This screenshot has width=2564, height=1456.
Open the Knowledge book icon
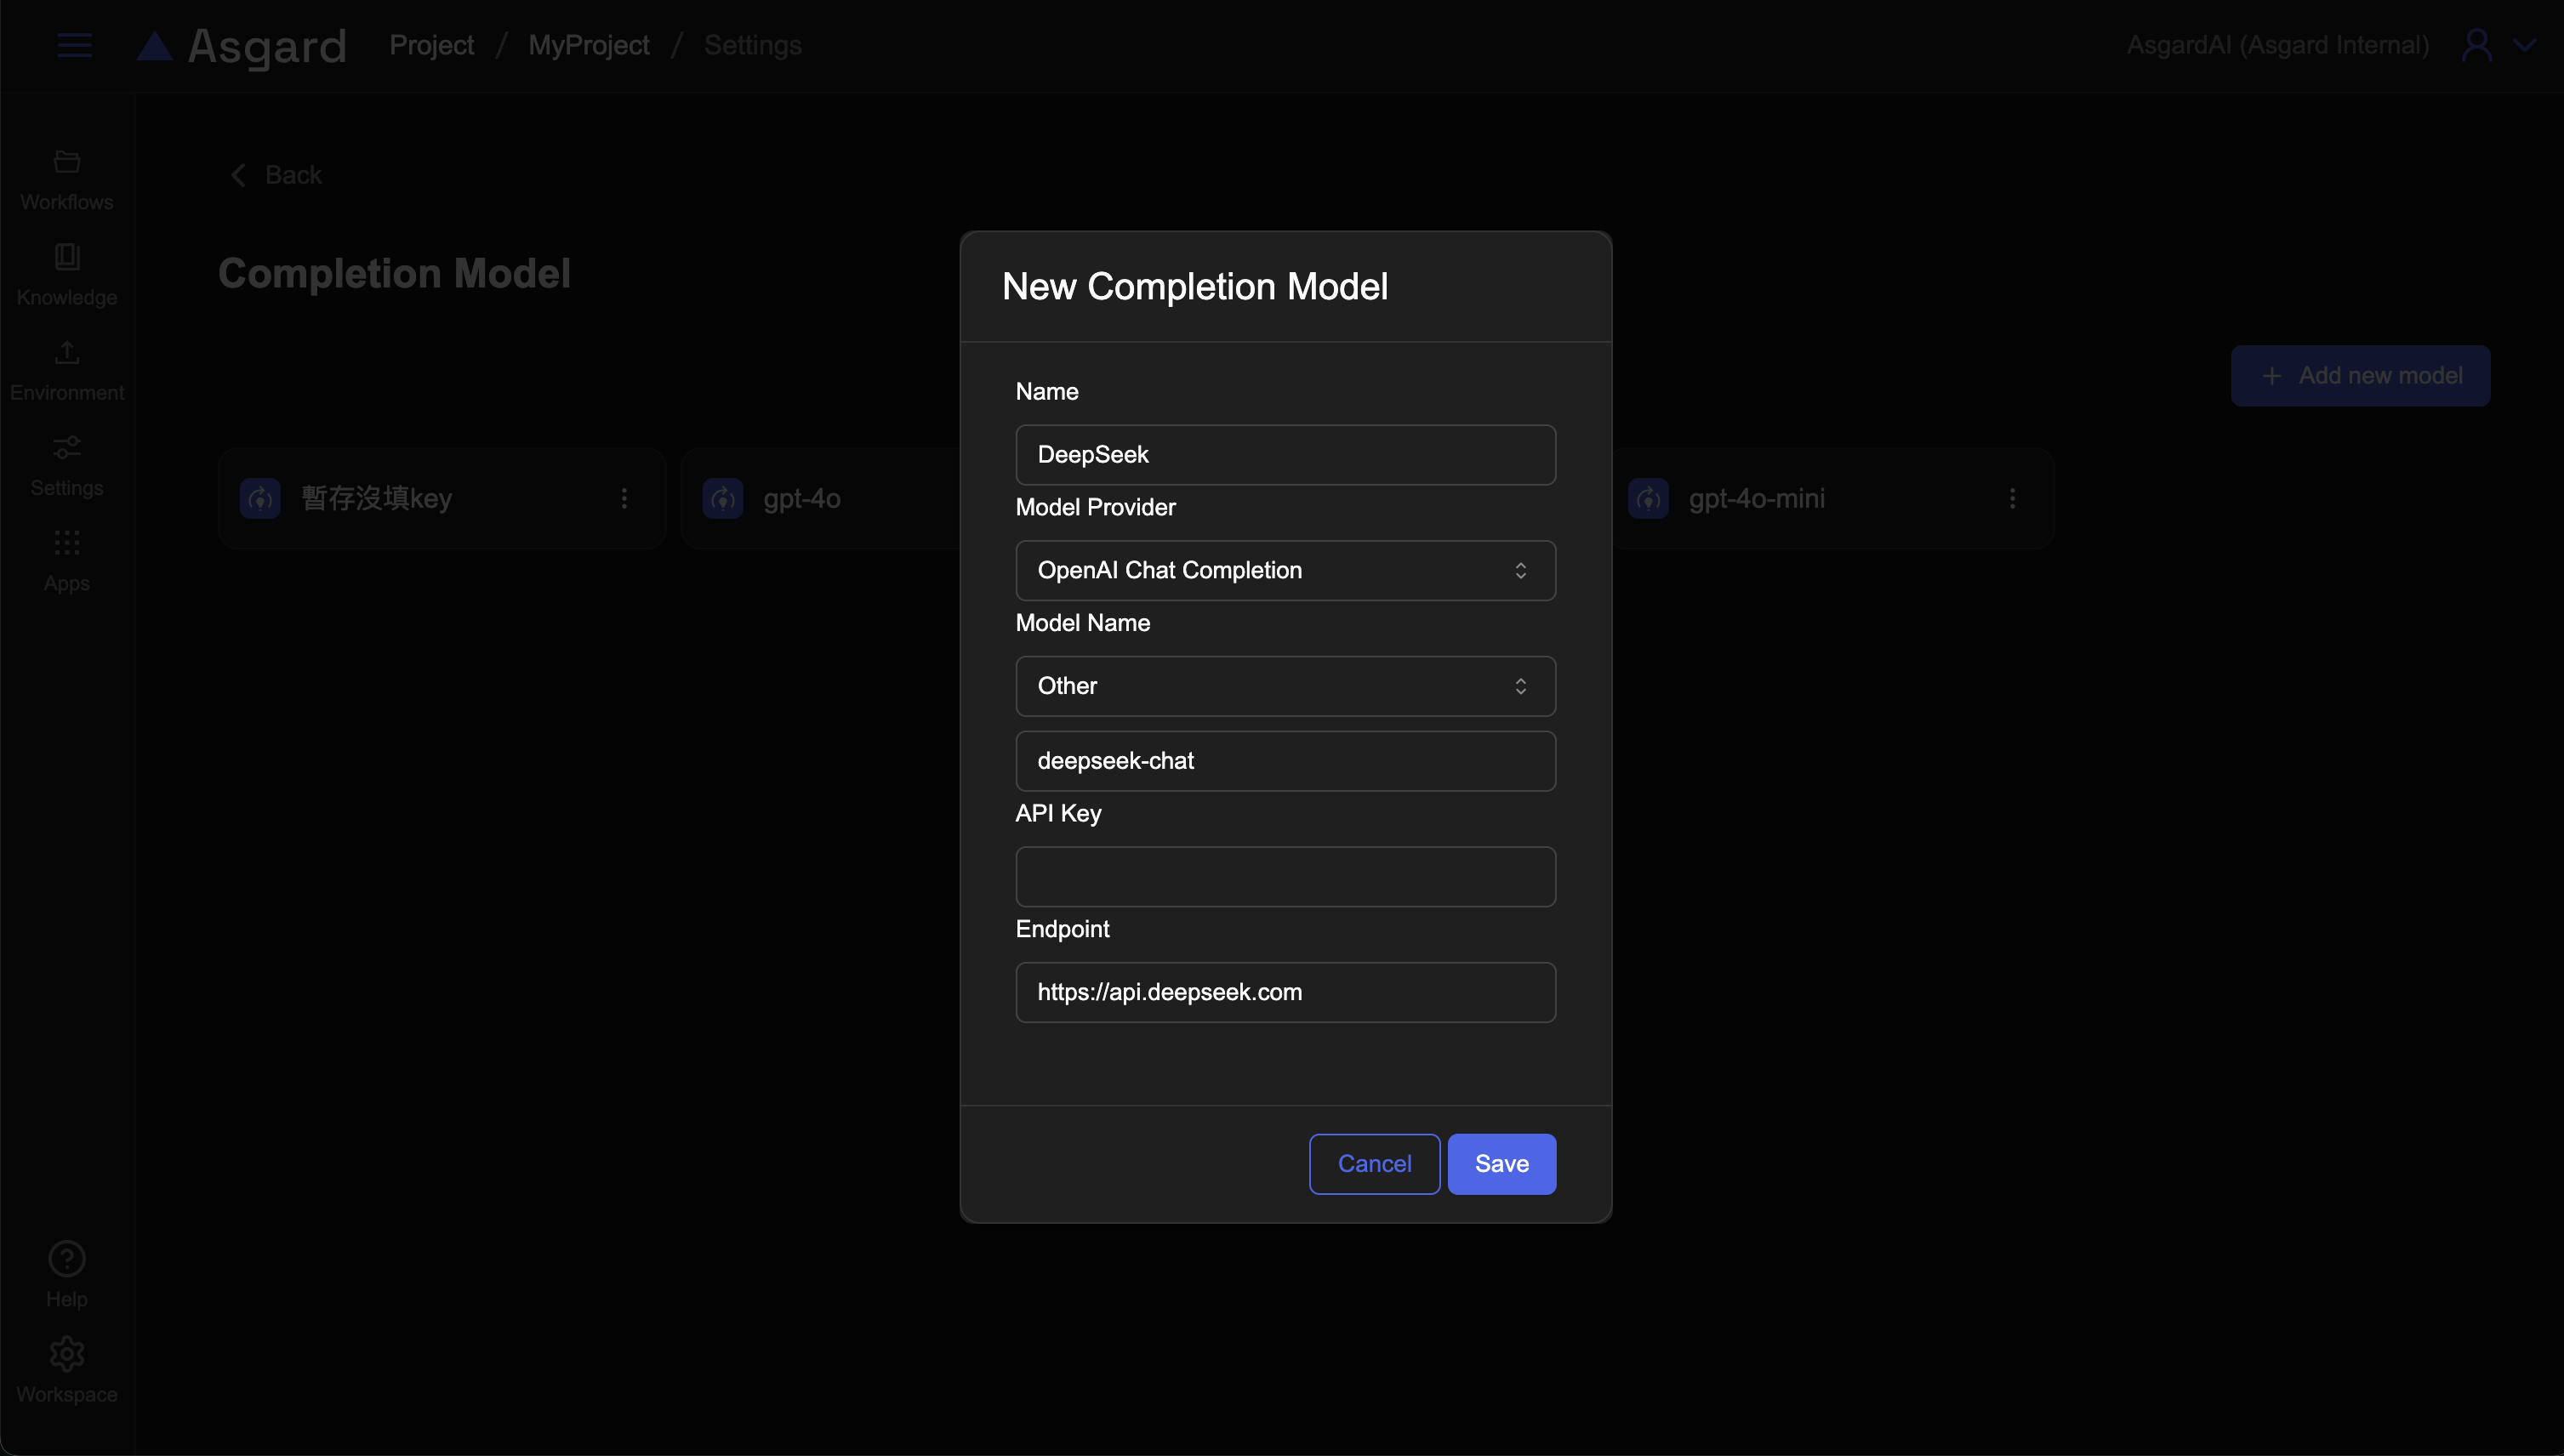point(67,257)
